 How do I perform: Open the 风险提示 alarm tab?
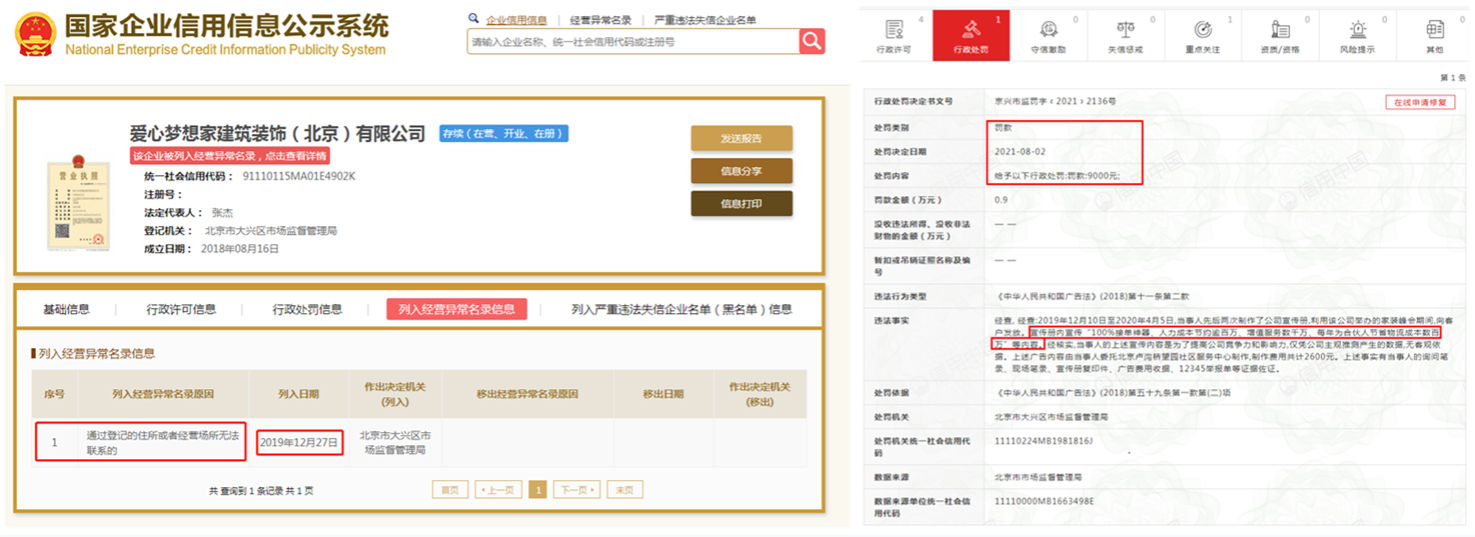point(1357,36)
